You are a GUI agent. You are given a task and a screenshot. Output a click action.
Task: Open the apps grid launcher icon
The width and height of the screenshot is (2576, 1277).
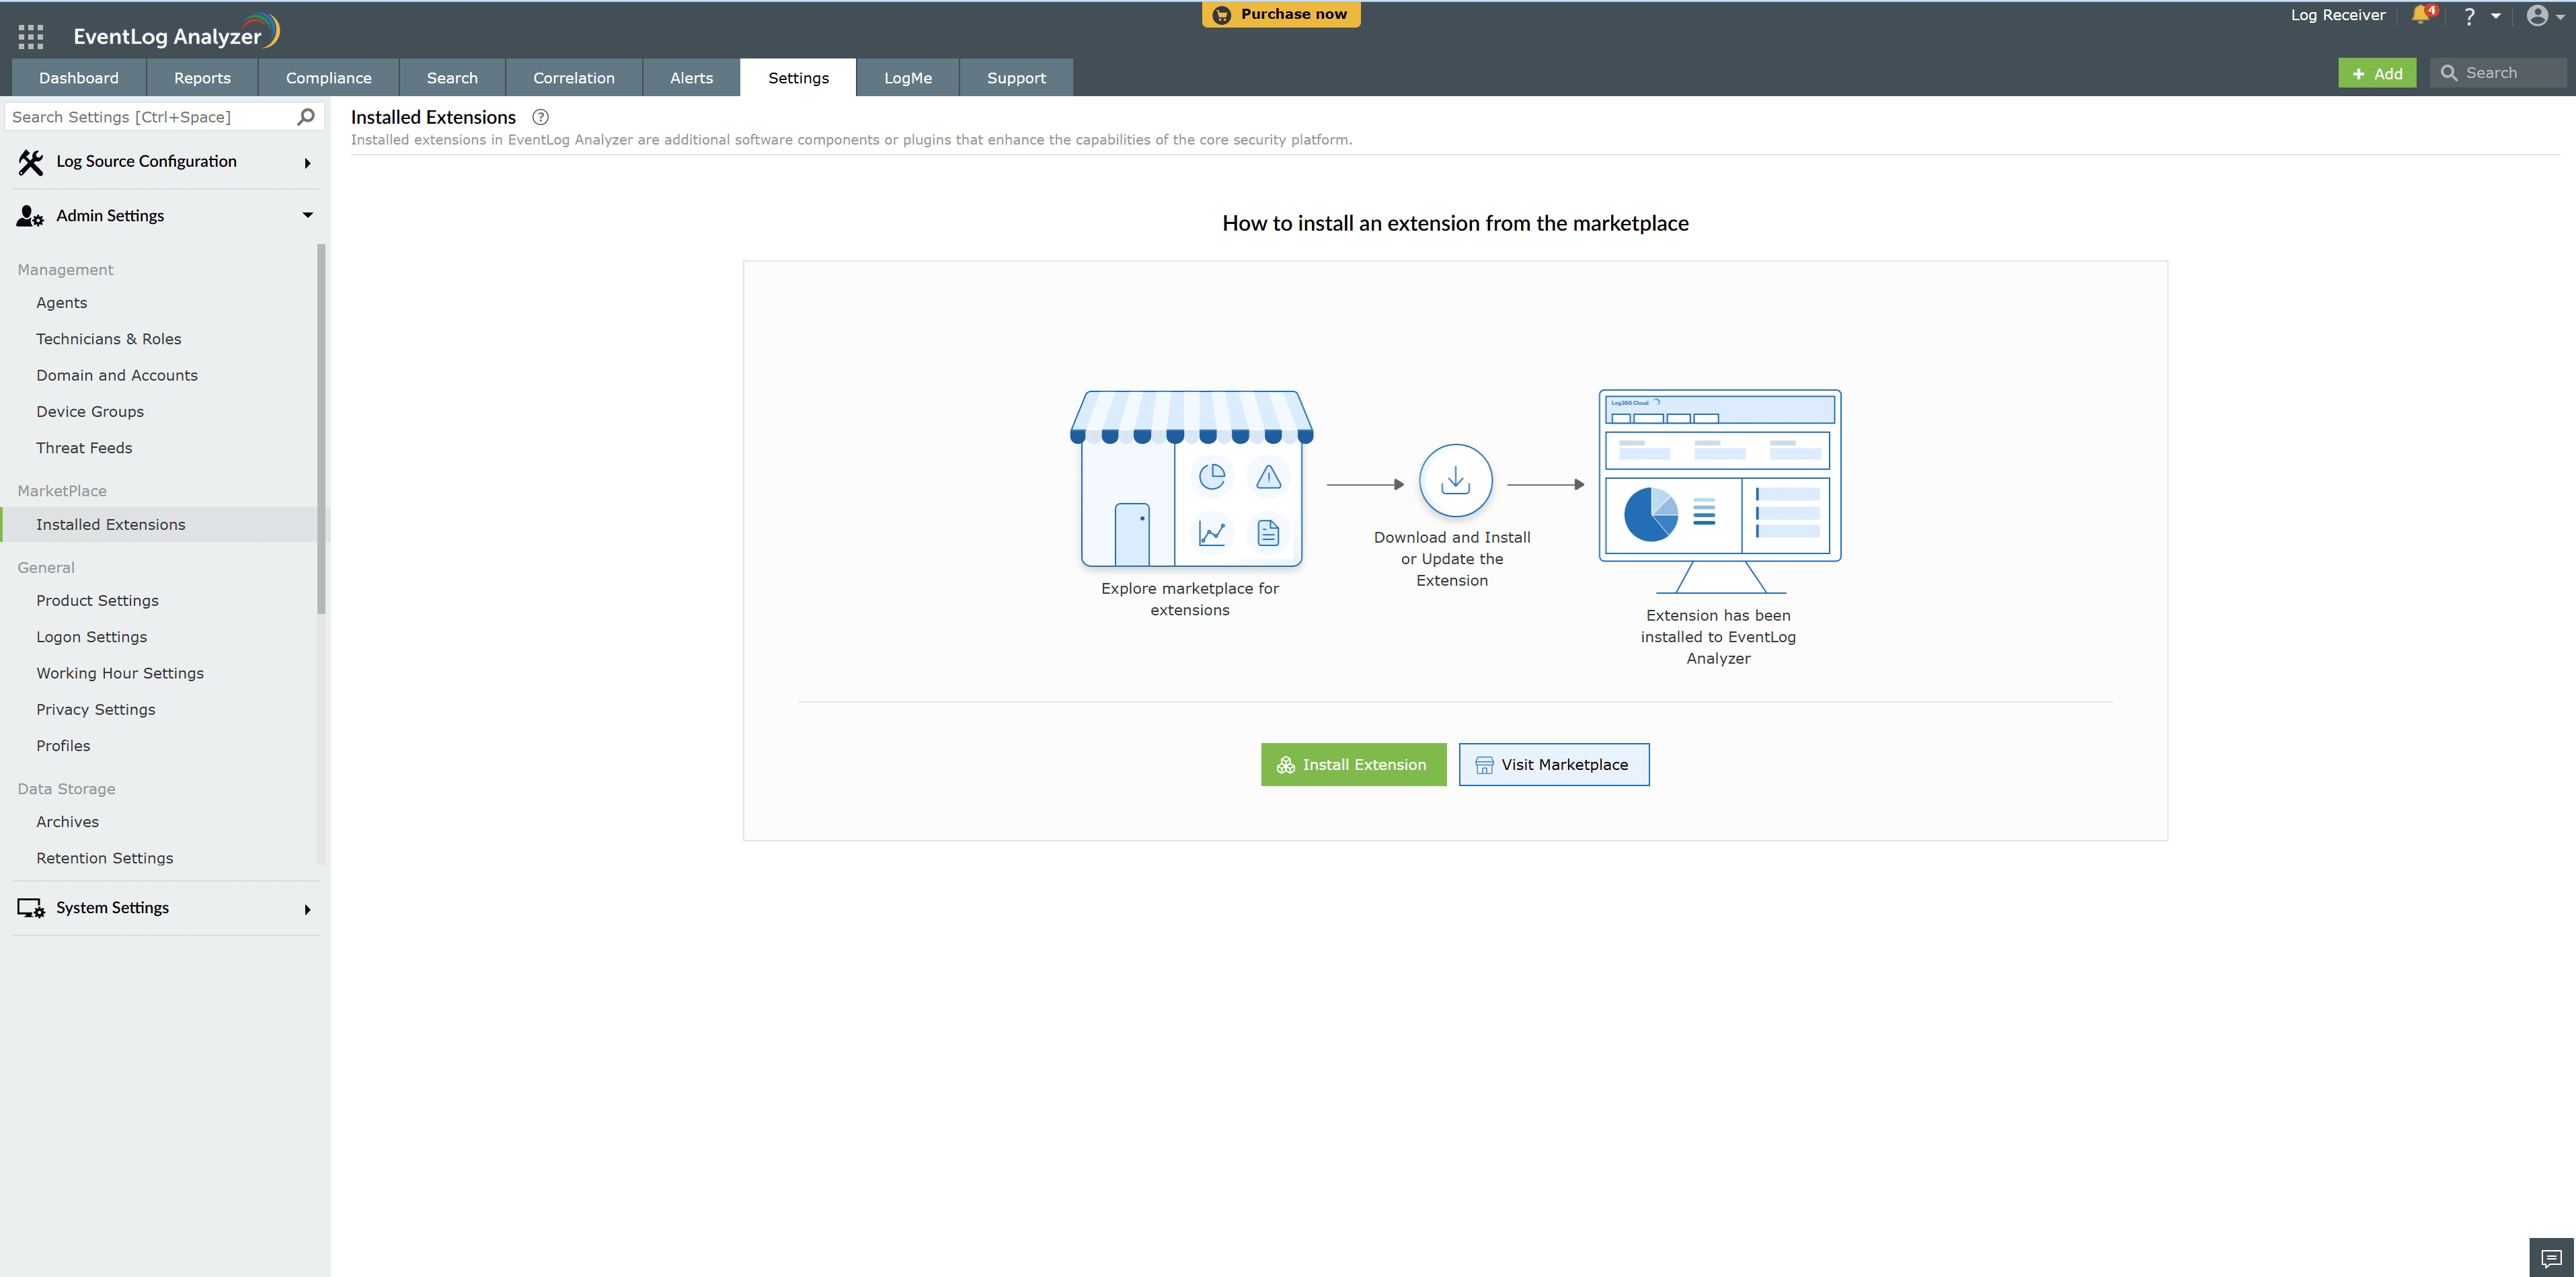[31, 37]
